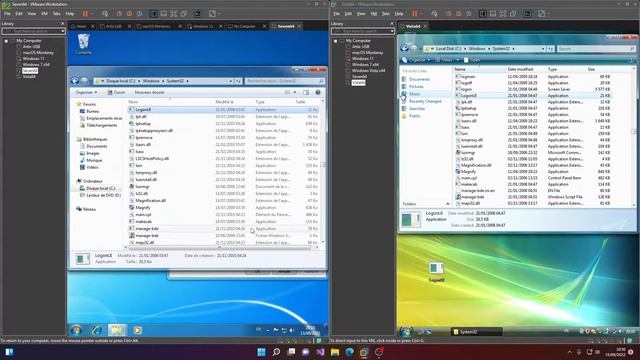The image size is (640, 360).
Task: Collapse My Computer in left library tree
Action: pos(6,41)
